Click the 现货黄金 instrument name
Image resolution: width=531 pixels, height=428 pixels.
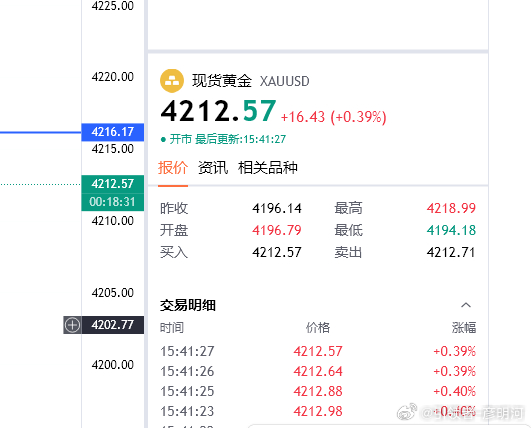[x=222, y=81]
